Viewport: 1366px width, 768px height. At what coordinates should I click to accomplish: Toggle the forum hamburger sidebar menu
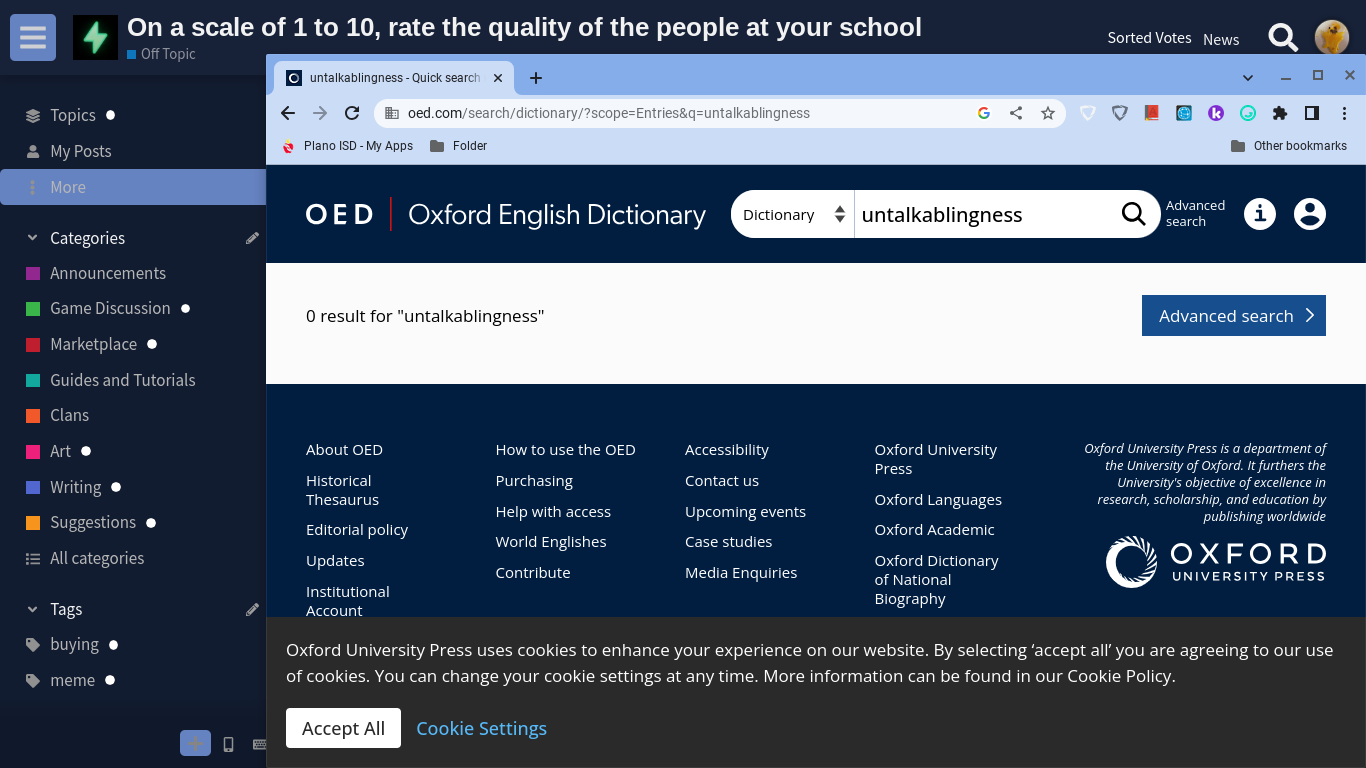point(33,38)
